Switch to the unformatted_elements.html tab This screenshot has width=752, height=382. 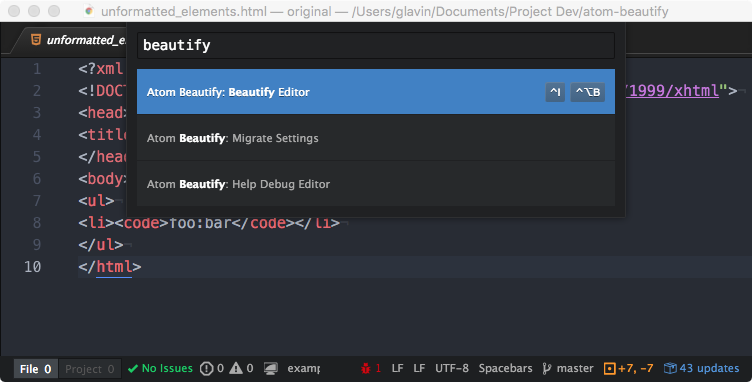(77, 40)
